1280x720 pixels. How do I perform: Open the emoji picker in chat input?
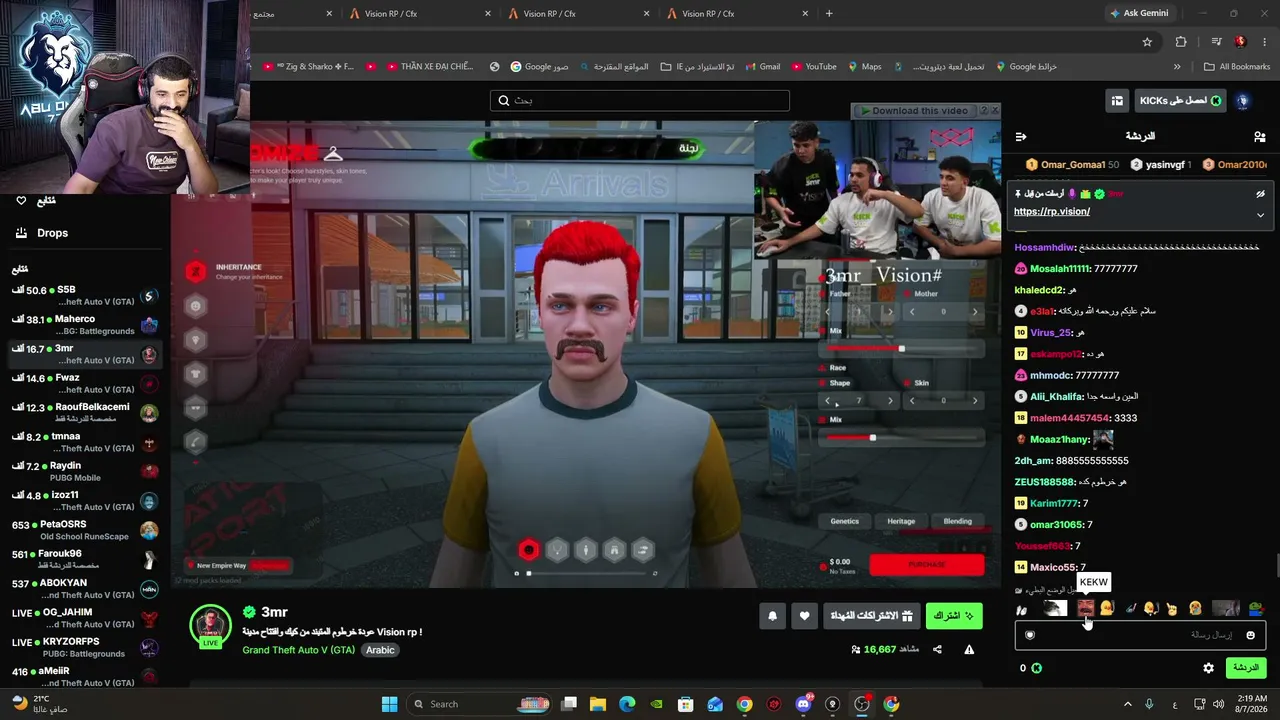[1250, 635]
